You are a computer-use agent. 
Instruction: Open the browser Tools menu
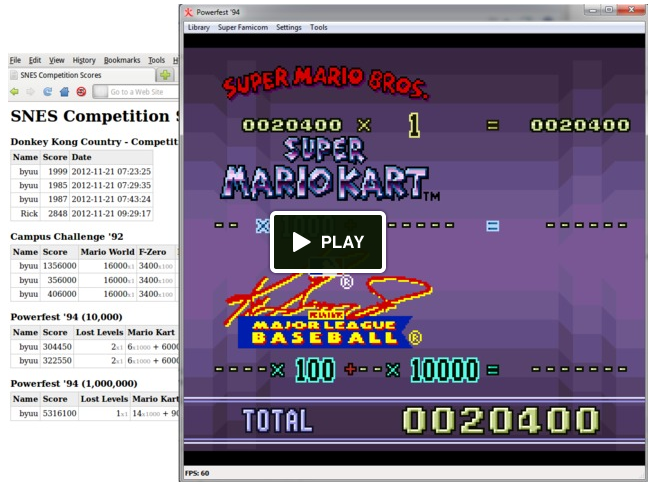point(156,60)
